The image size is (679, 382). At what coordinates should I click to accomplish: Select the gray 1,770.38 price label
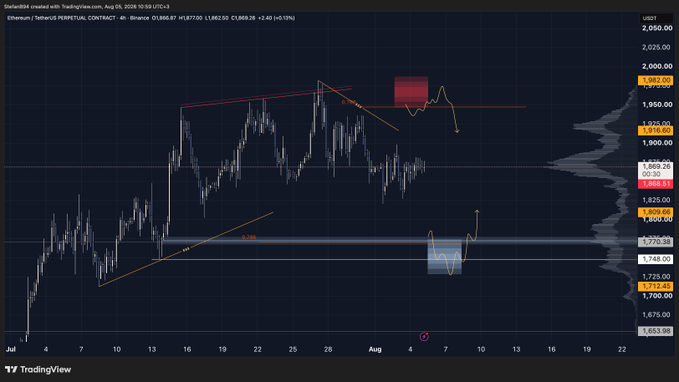(x=656, y=242)
